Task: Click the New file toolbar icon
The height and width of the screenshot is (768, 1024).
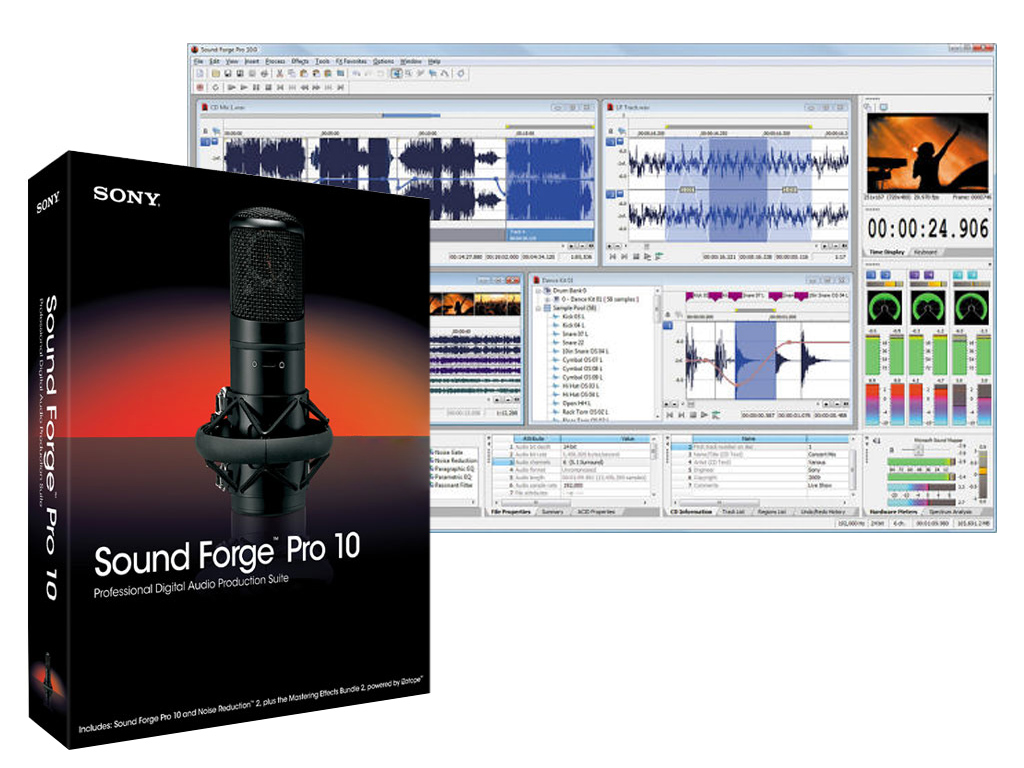Action: (200, 74)
